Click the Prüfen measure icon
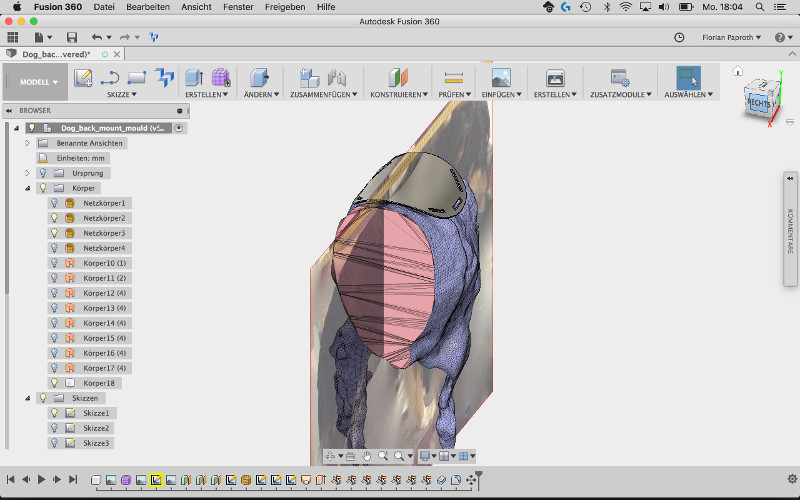Image resolution: width=800 pixels, height=500 pixels. (453, 77)
